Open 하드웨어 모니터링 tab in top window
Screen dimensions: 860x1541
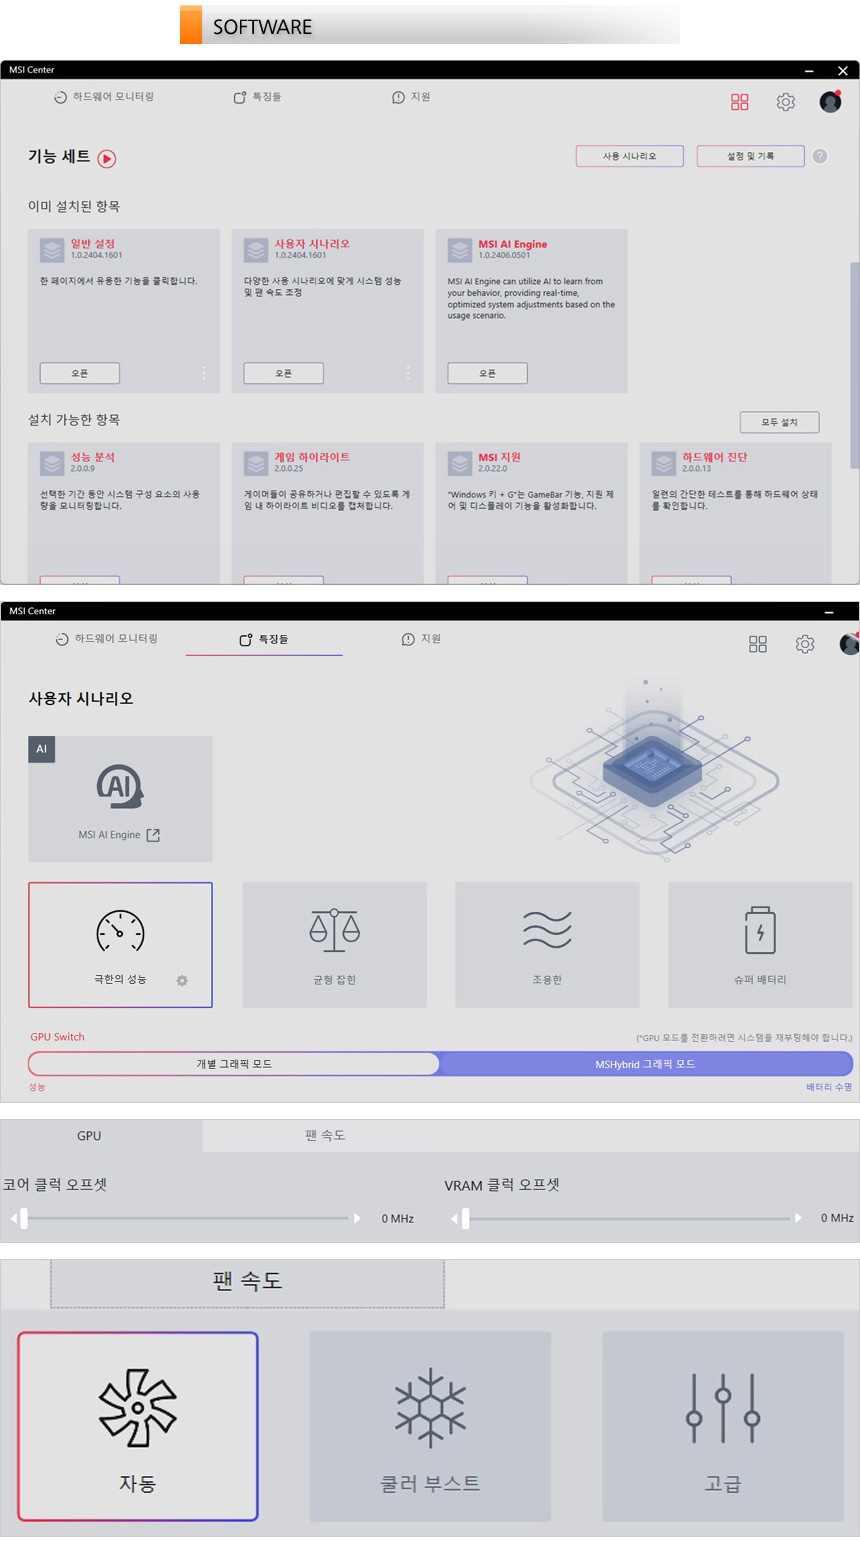(104, 97)
